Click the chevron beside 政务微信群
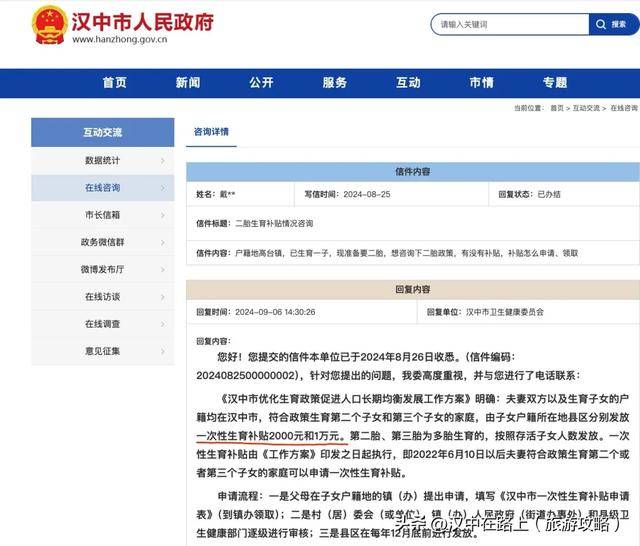 [163, 242]
